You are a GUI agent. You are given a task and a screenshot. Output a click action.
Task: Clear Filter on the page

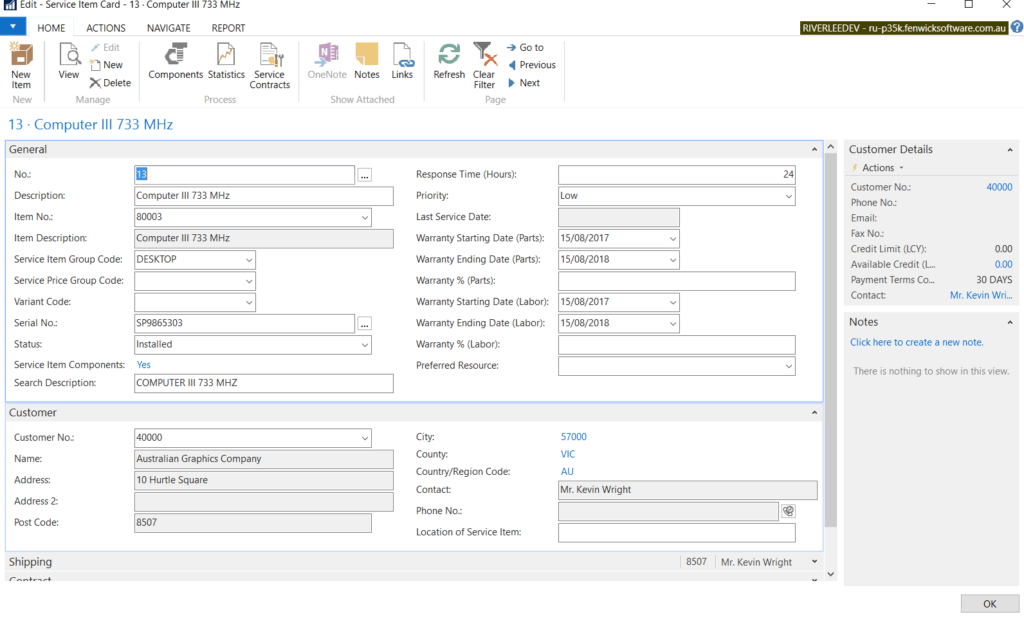pyautogui.click(x=484, y=66)
